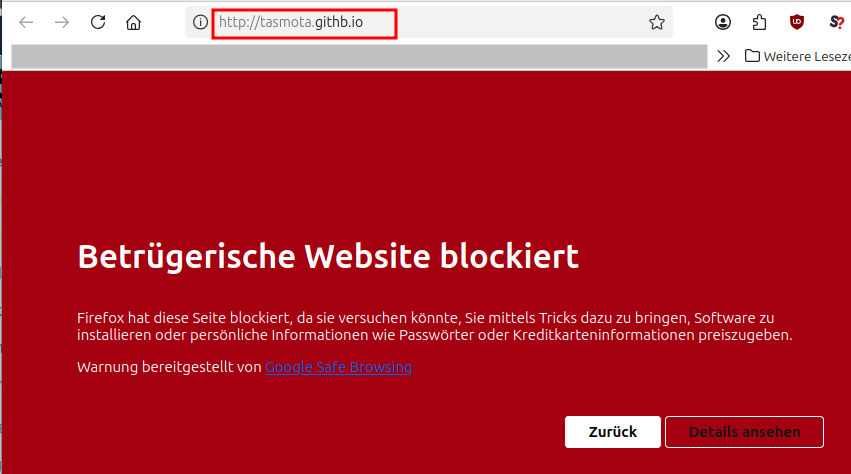Bookmark this page with the star
Viewport: 851px width, 474px height.
click(x=656, y=22)
